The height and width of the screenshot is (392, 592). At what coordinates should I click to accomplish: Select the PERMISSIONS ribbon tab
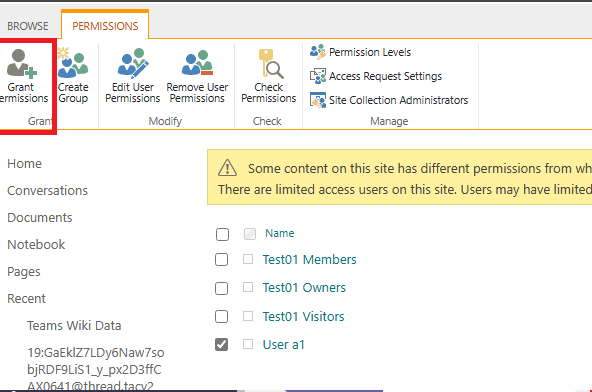click(105, 26)
